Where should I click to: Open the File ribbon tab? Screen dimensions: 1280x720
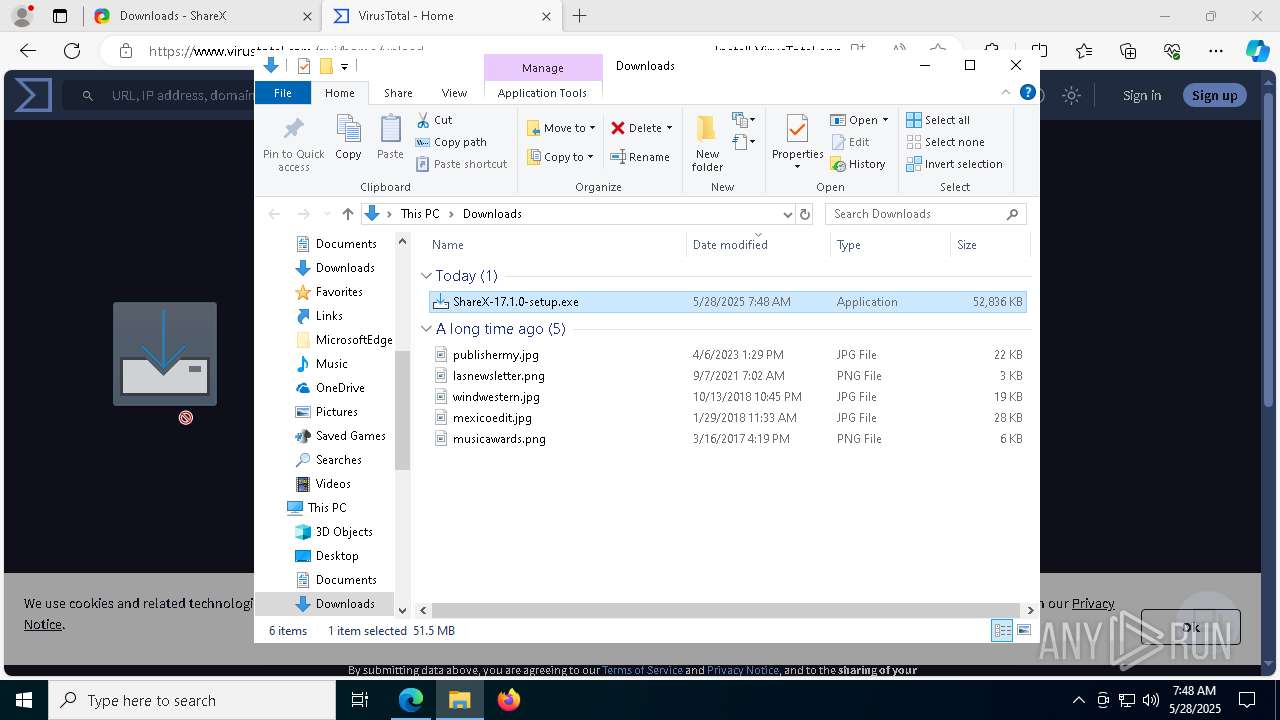click(283, 93)
